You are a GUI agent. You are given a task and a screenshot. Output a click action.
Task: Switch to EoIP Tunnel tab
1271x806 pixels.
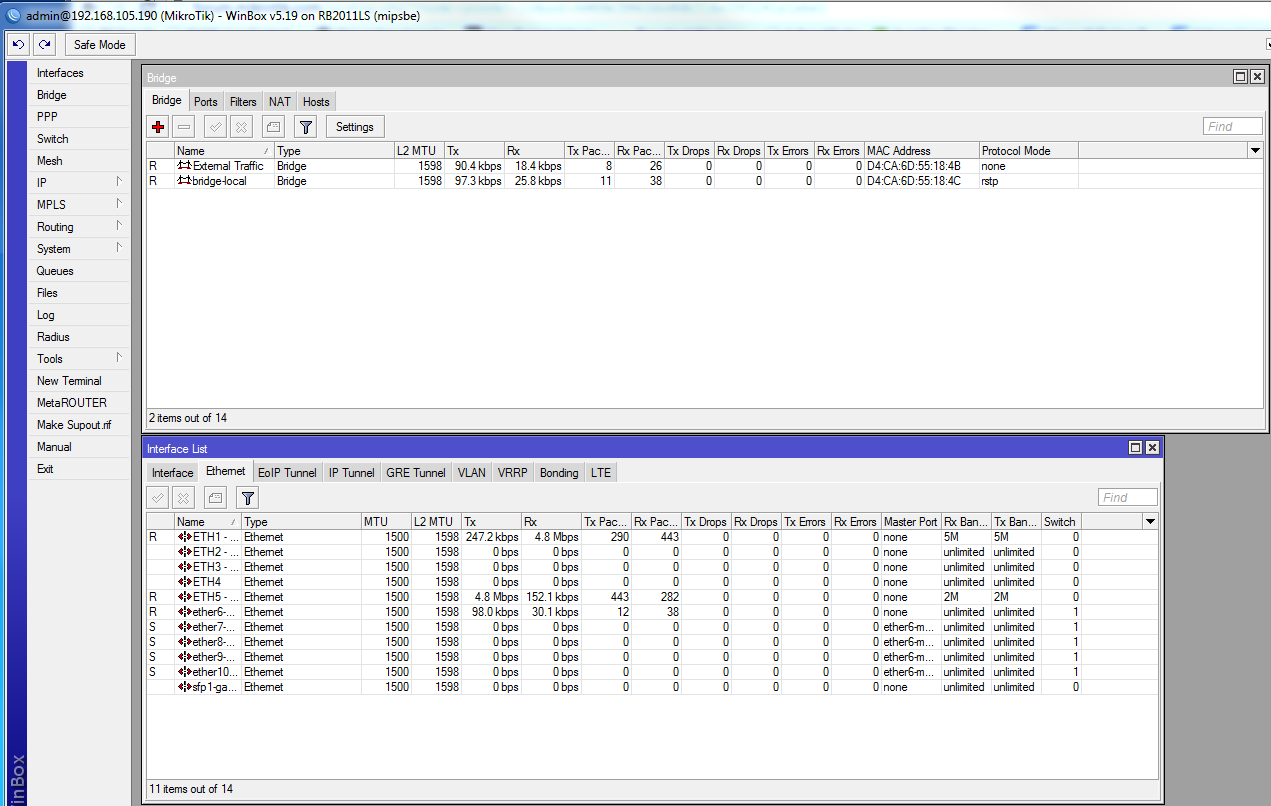click(287, 472)
